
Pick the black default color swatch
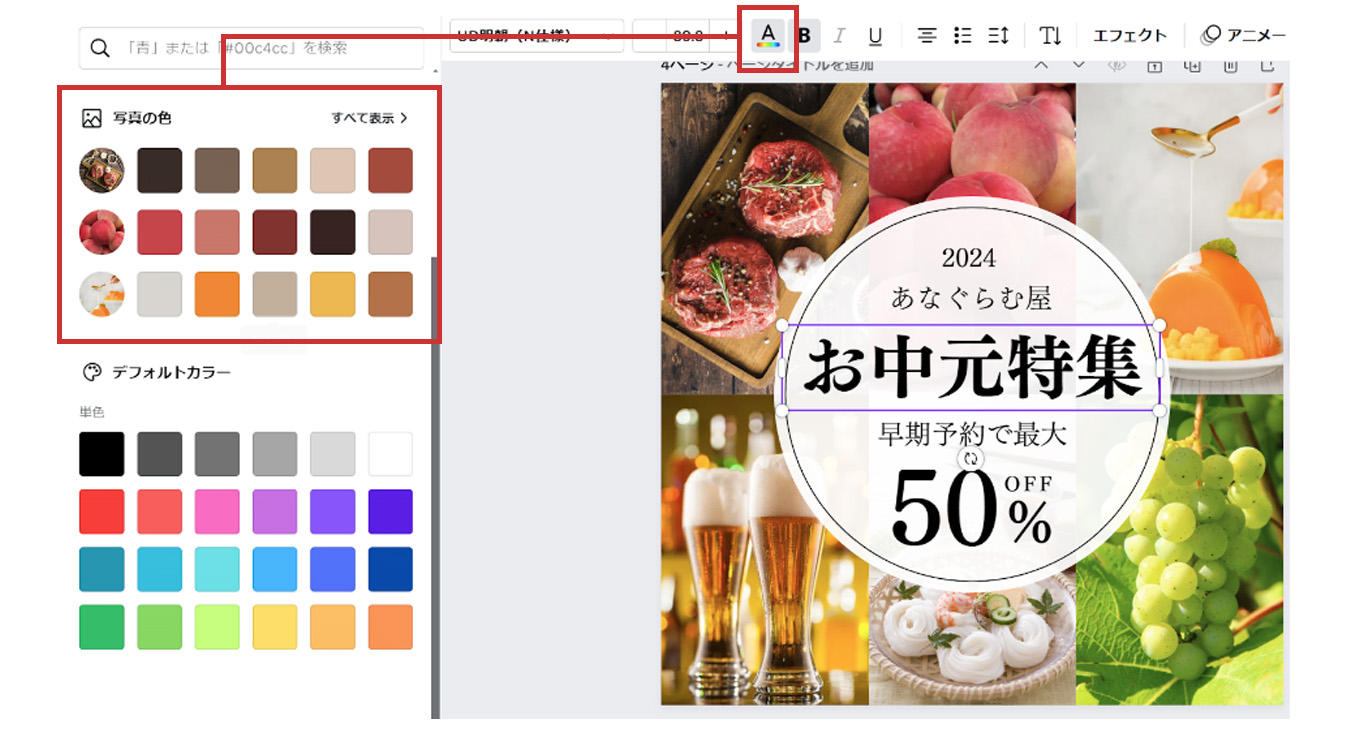pyautogui.click(x=102, y=454)
